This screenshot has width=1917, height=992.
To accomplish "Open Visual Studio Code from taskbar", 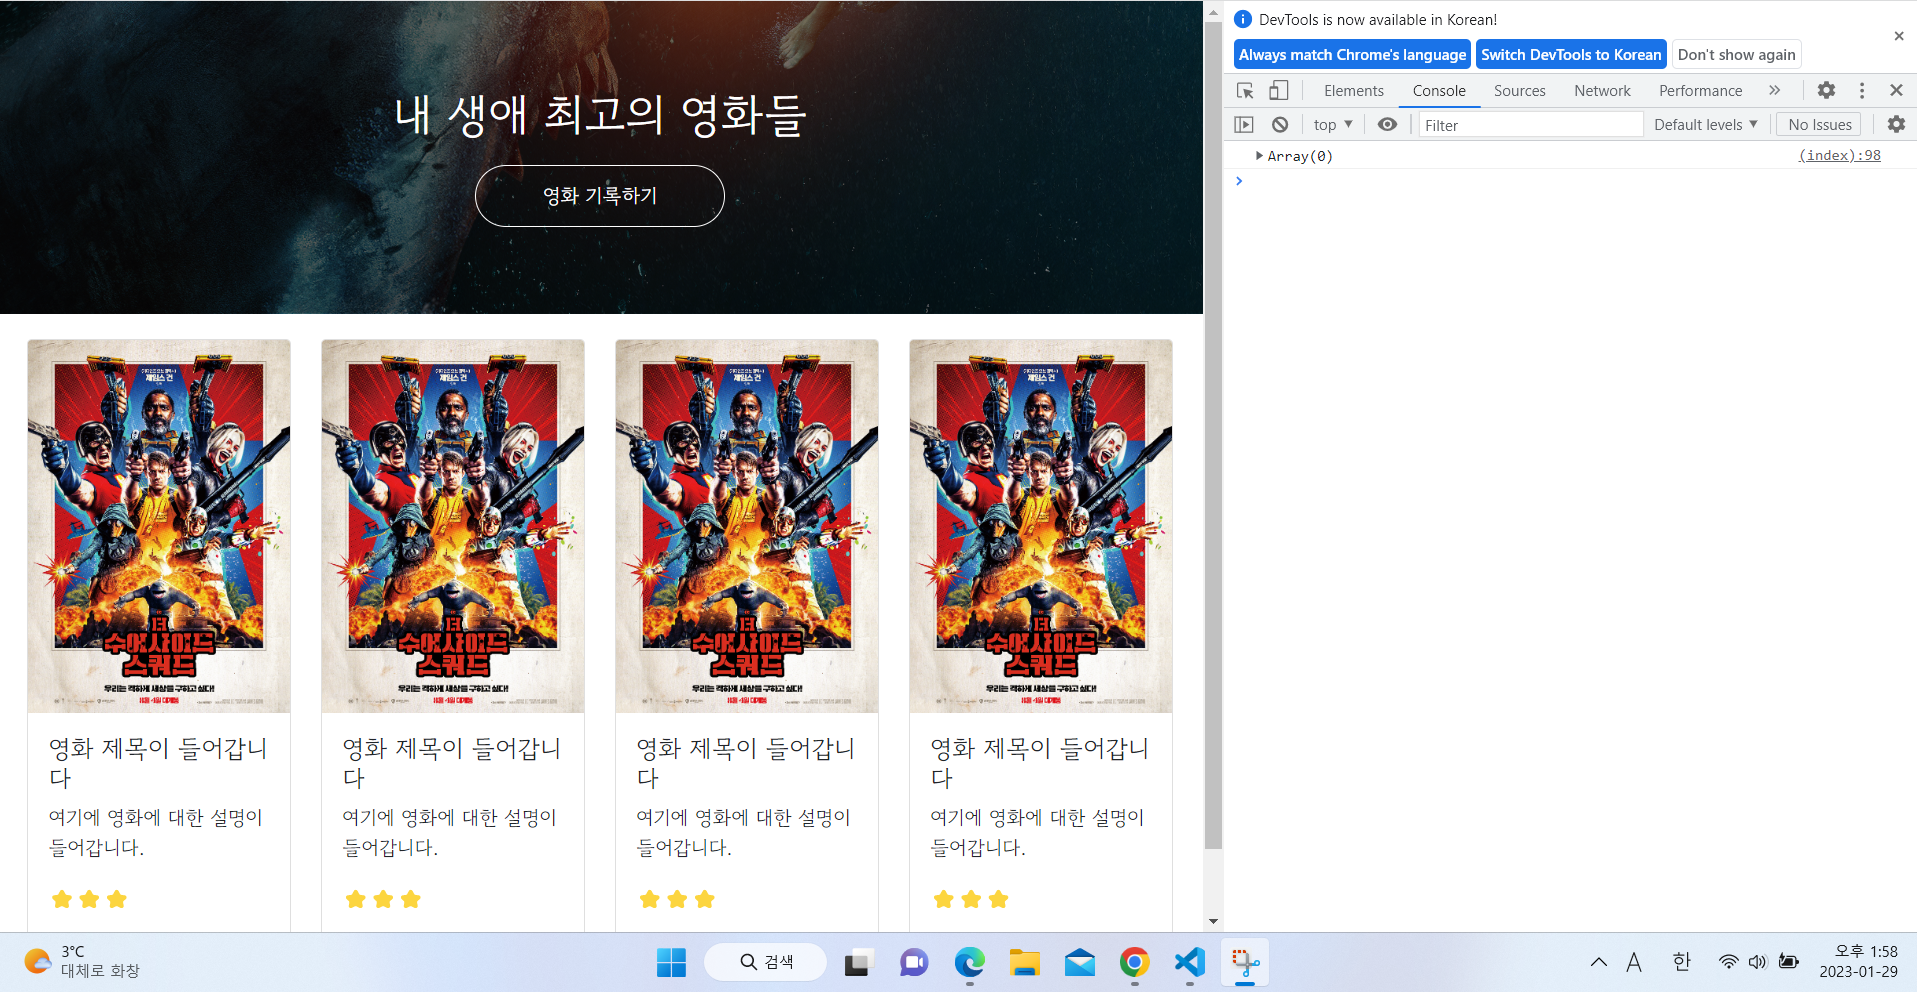I will pos(1189,963).
